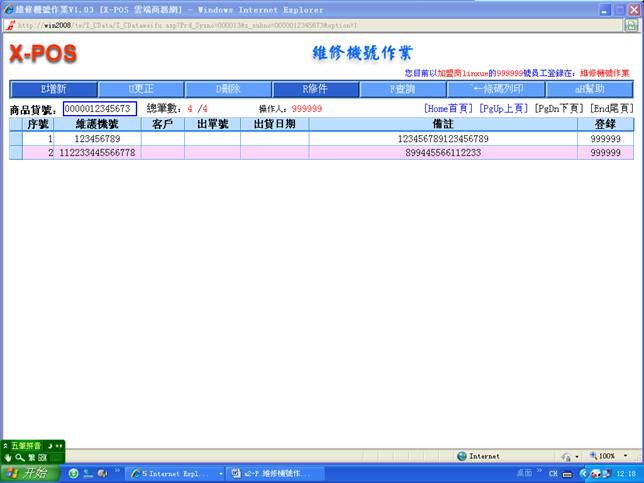Click the barcode print (條碼列印) button

(489, 89)
